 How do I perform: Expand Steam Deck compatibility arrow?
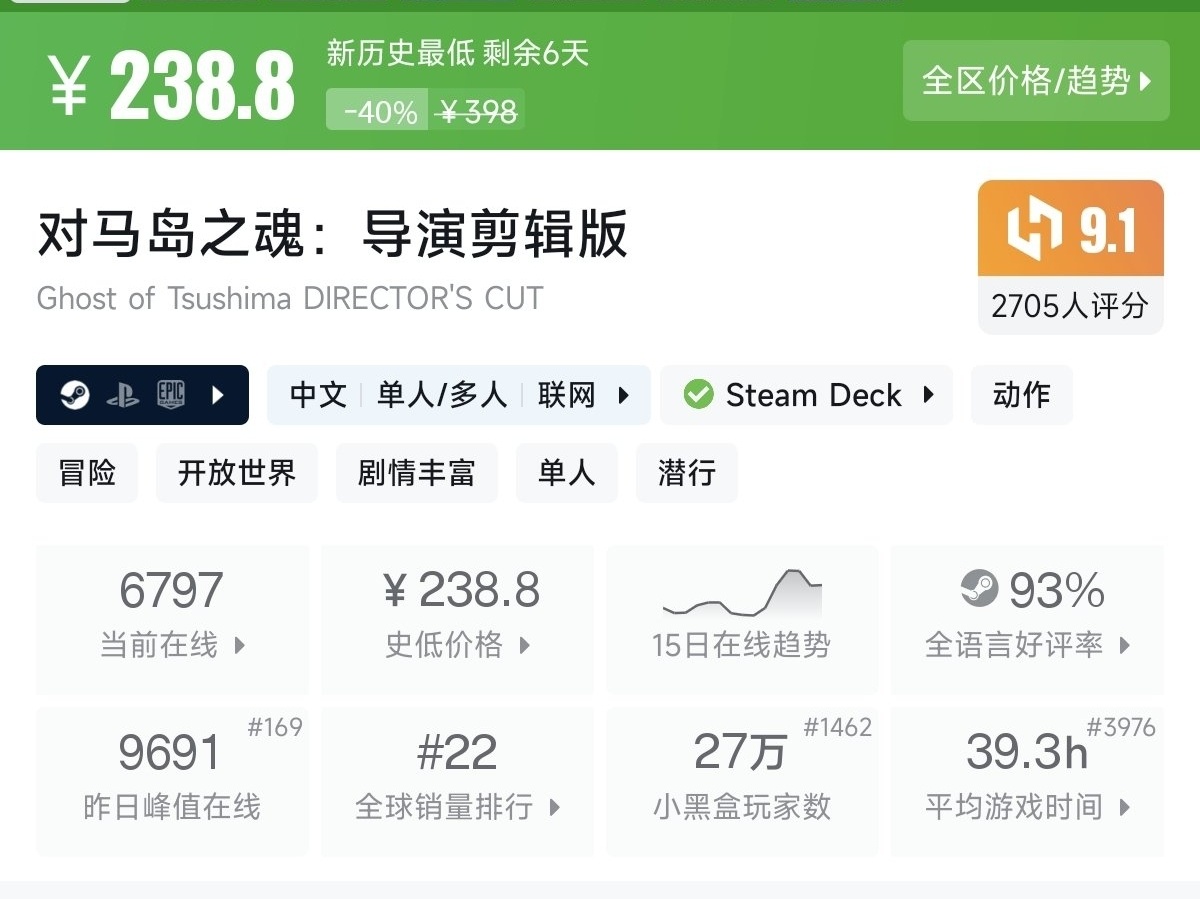click(x=928, y=395)
